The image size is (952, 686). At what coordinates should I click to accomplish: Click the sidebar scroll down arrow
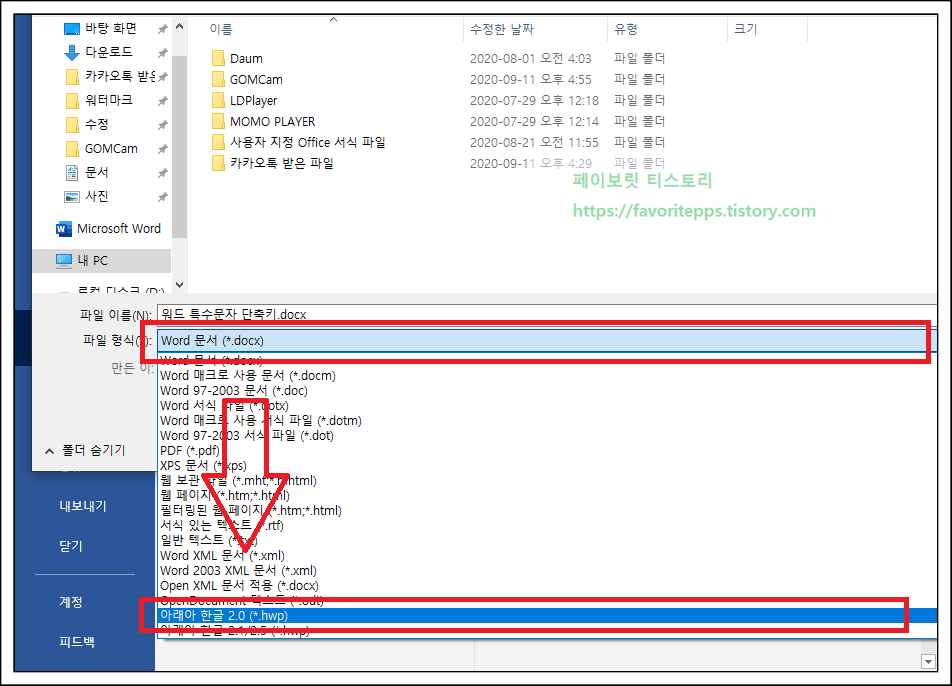pyautogui.click(x=179, y=284)
